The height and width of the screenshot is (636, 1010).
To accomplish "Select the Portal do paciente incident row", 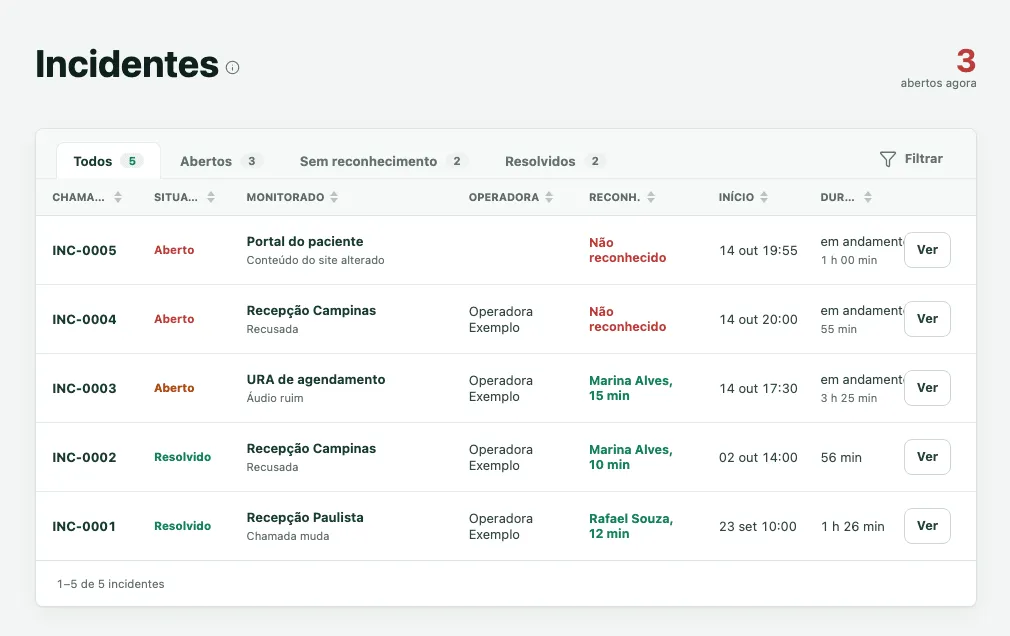I will coord(506,250).
